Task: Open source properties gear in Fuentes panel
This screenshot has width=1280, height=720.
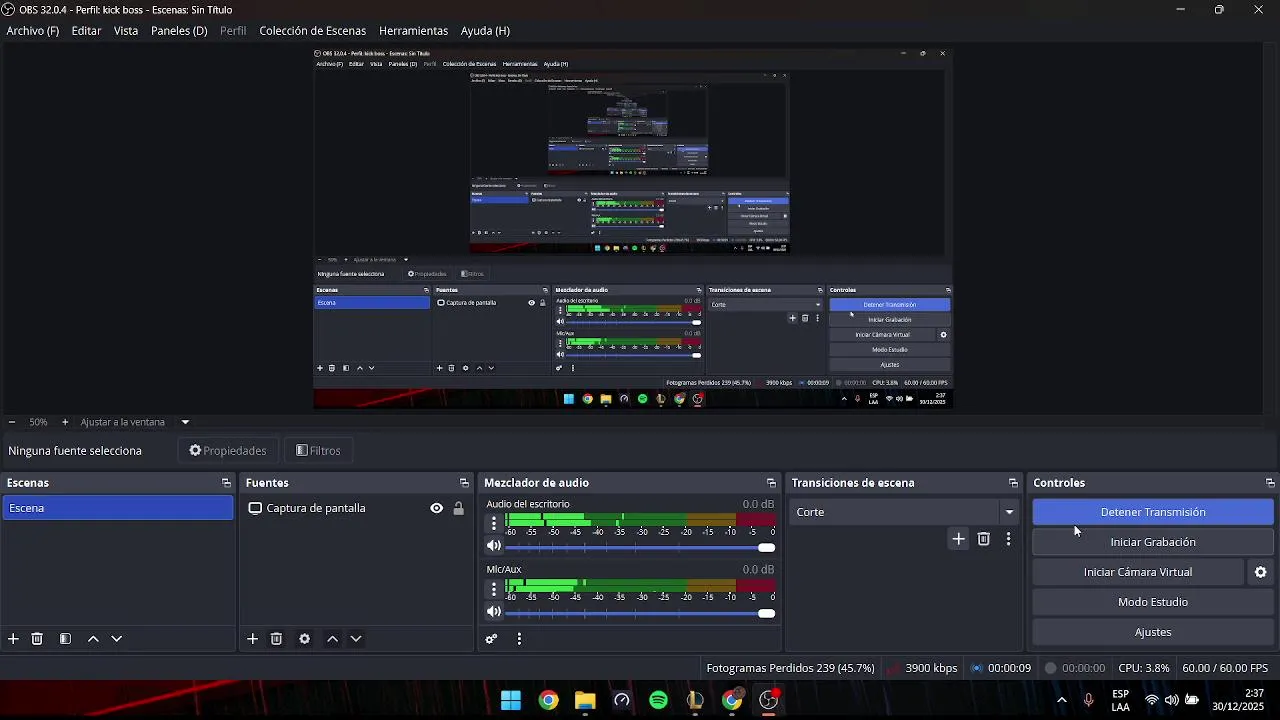Action: [305, 639]
